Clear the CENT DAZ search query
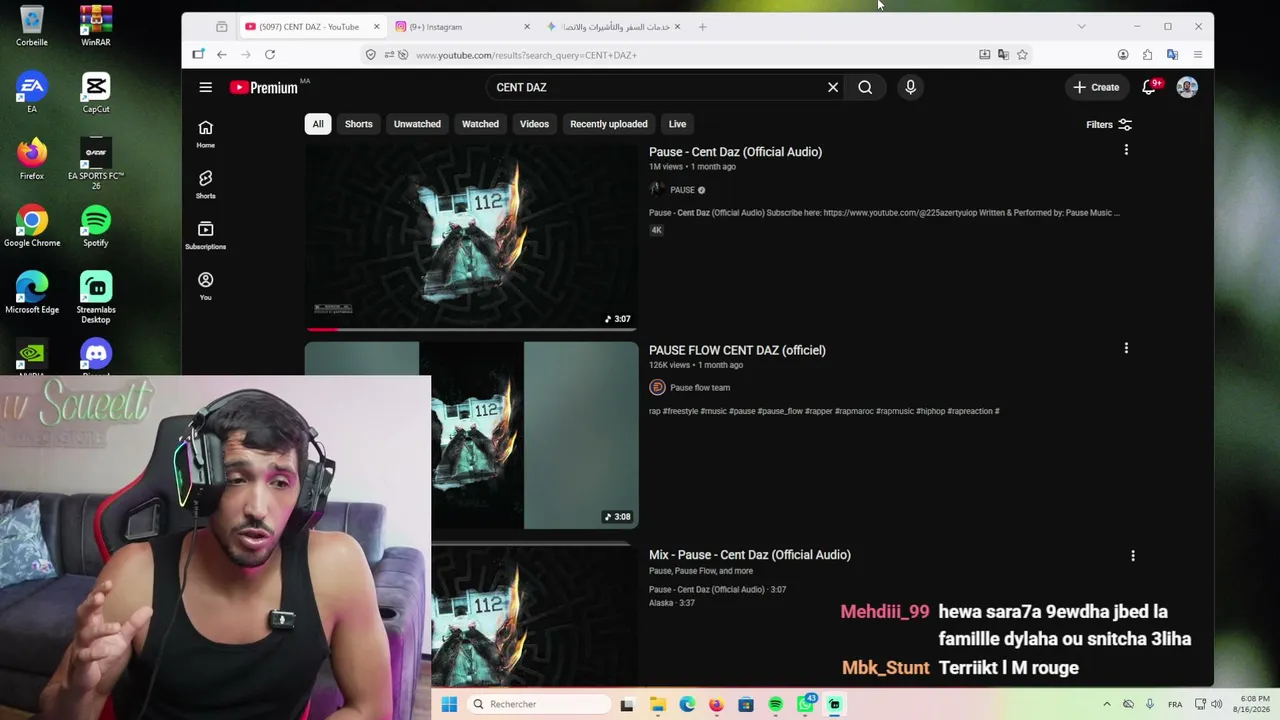Viewport: 1280px width, 720px height. (833, 87)
